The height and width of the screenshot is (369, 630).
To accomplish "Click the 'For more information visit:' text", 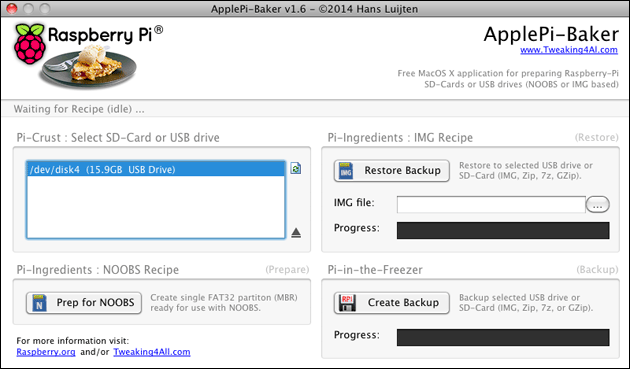I will pos(73,341).
